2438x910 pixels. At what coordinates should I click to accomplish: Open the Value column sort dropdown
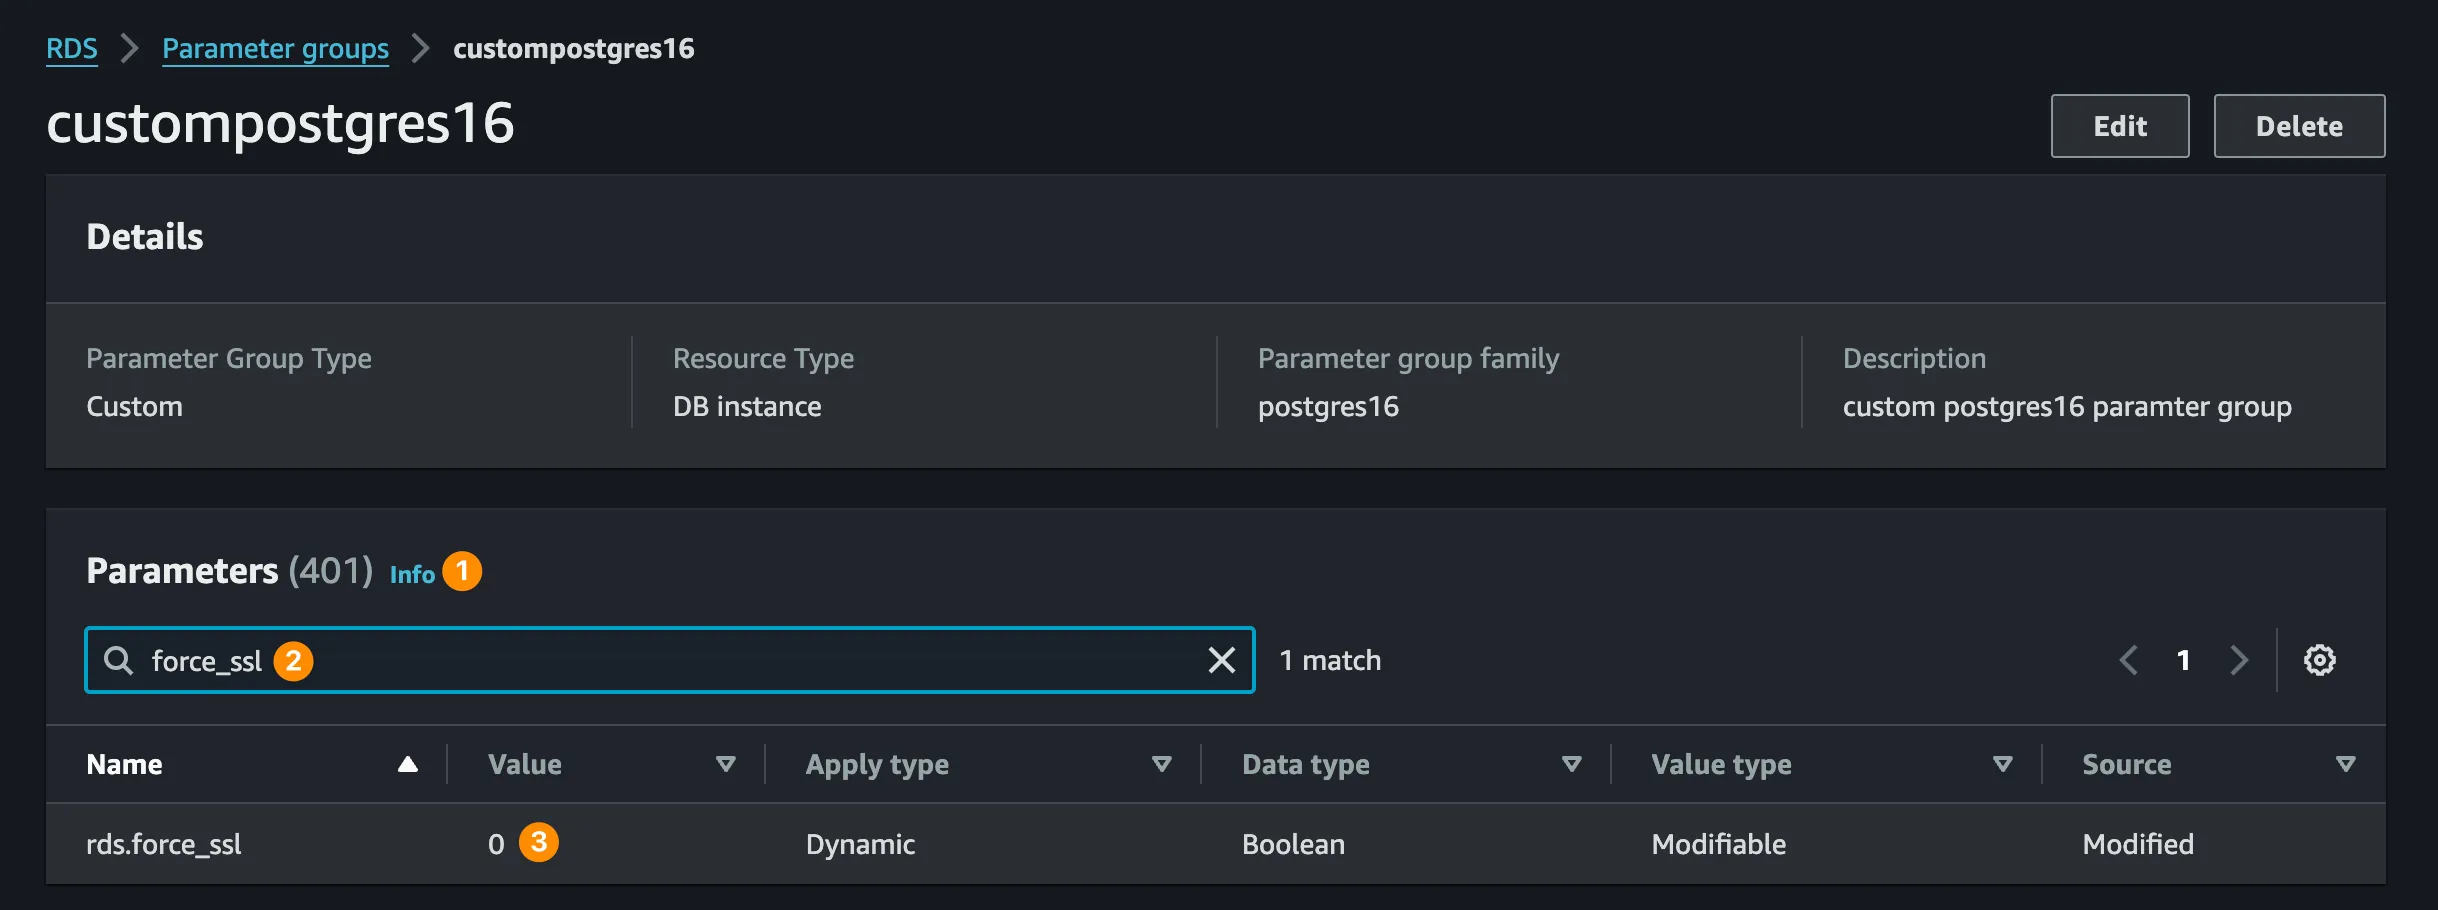click(726, 764)
